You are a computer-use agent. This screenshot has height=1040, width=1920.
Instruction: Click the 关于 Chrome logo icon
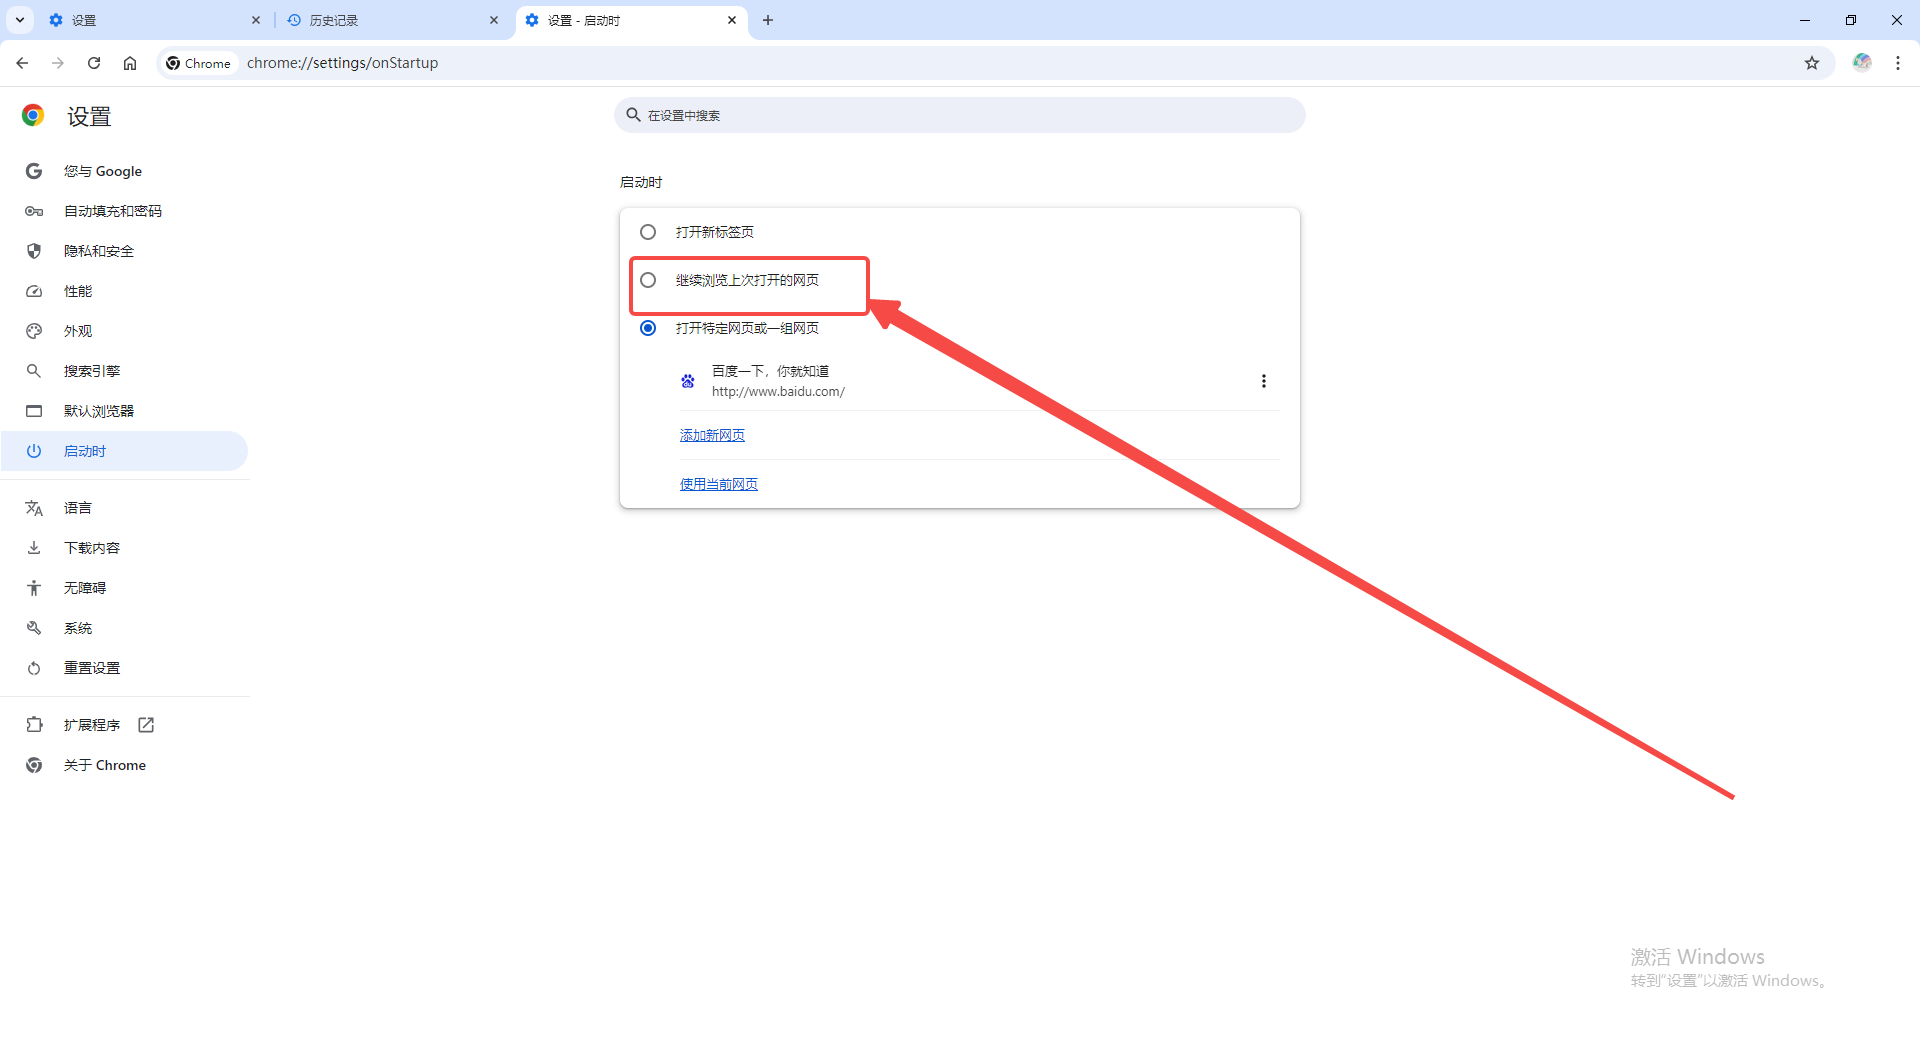point(34,765)
